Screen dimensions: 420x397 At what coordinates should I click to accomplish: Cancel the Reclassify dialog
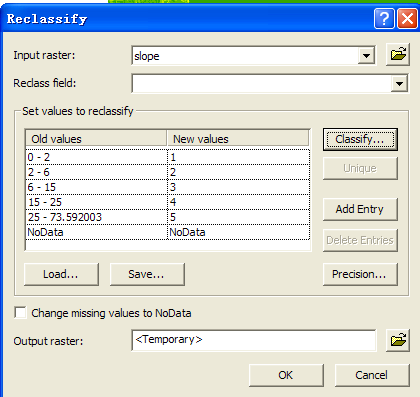coord(372,375)
